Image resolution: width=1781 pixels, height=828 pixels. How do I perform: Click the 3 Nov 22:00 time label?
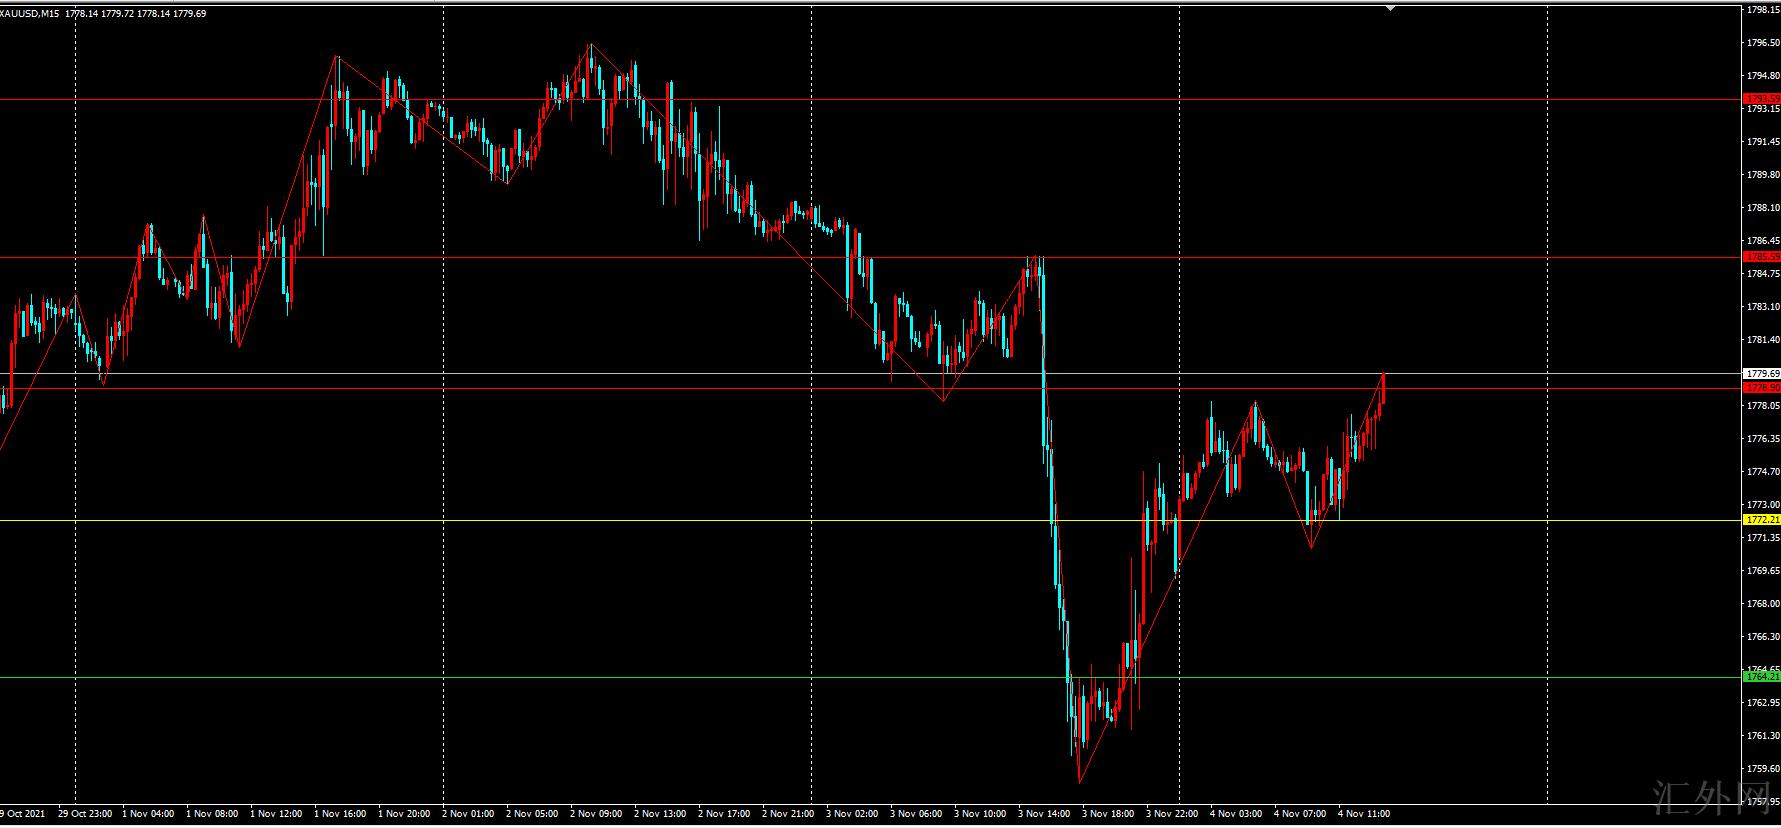click(1172, 814)
